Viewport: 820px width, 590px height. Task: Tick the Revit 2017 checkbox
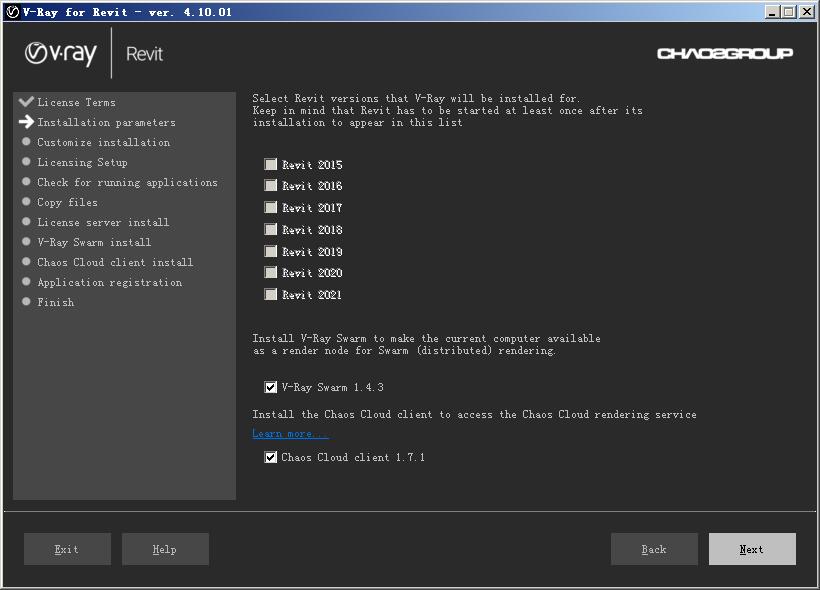point(270,208)
